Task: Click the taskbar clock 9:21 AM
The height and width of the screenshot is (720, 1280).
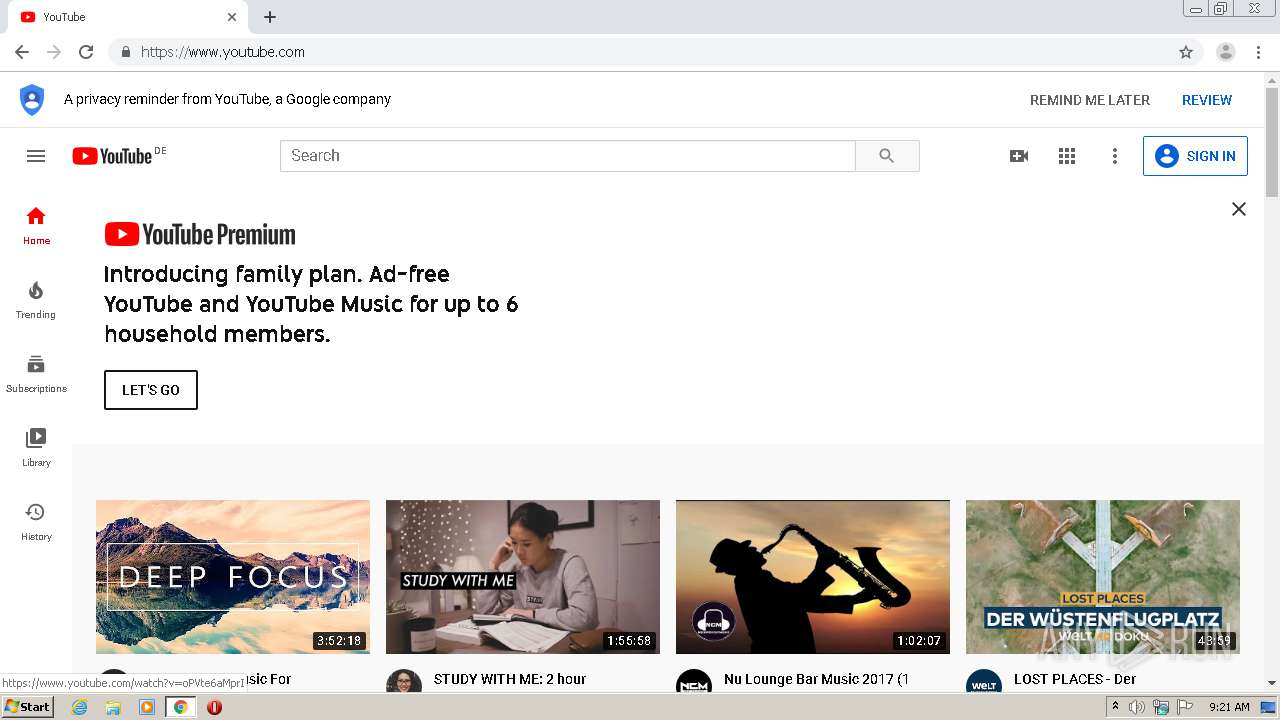Action: [1229, 707]
